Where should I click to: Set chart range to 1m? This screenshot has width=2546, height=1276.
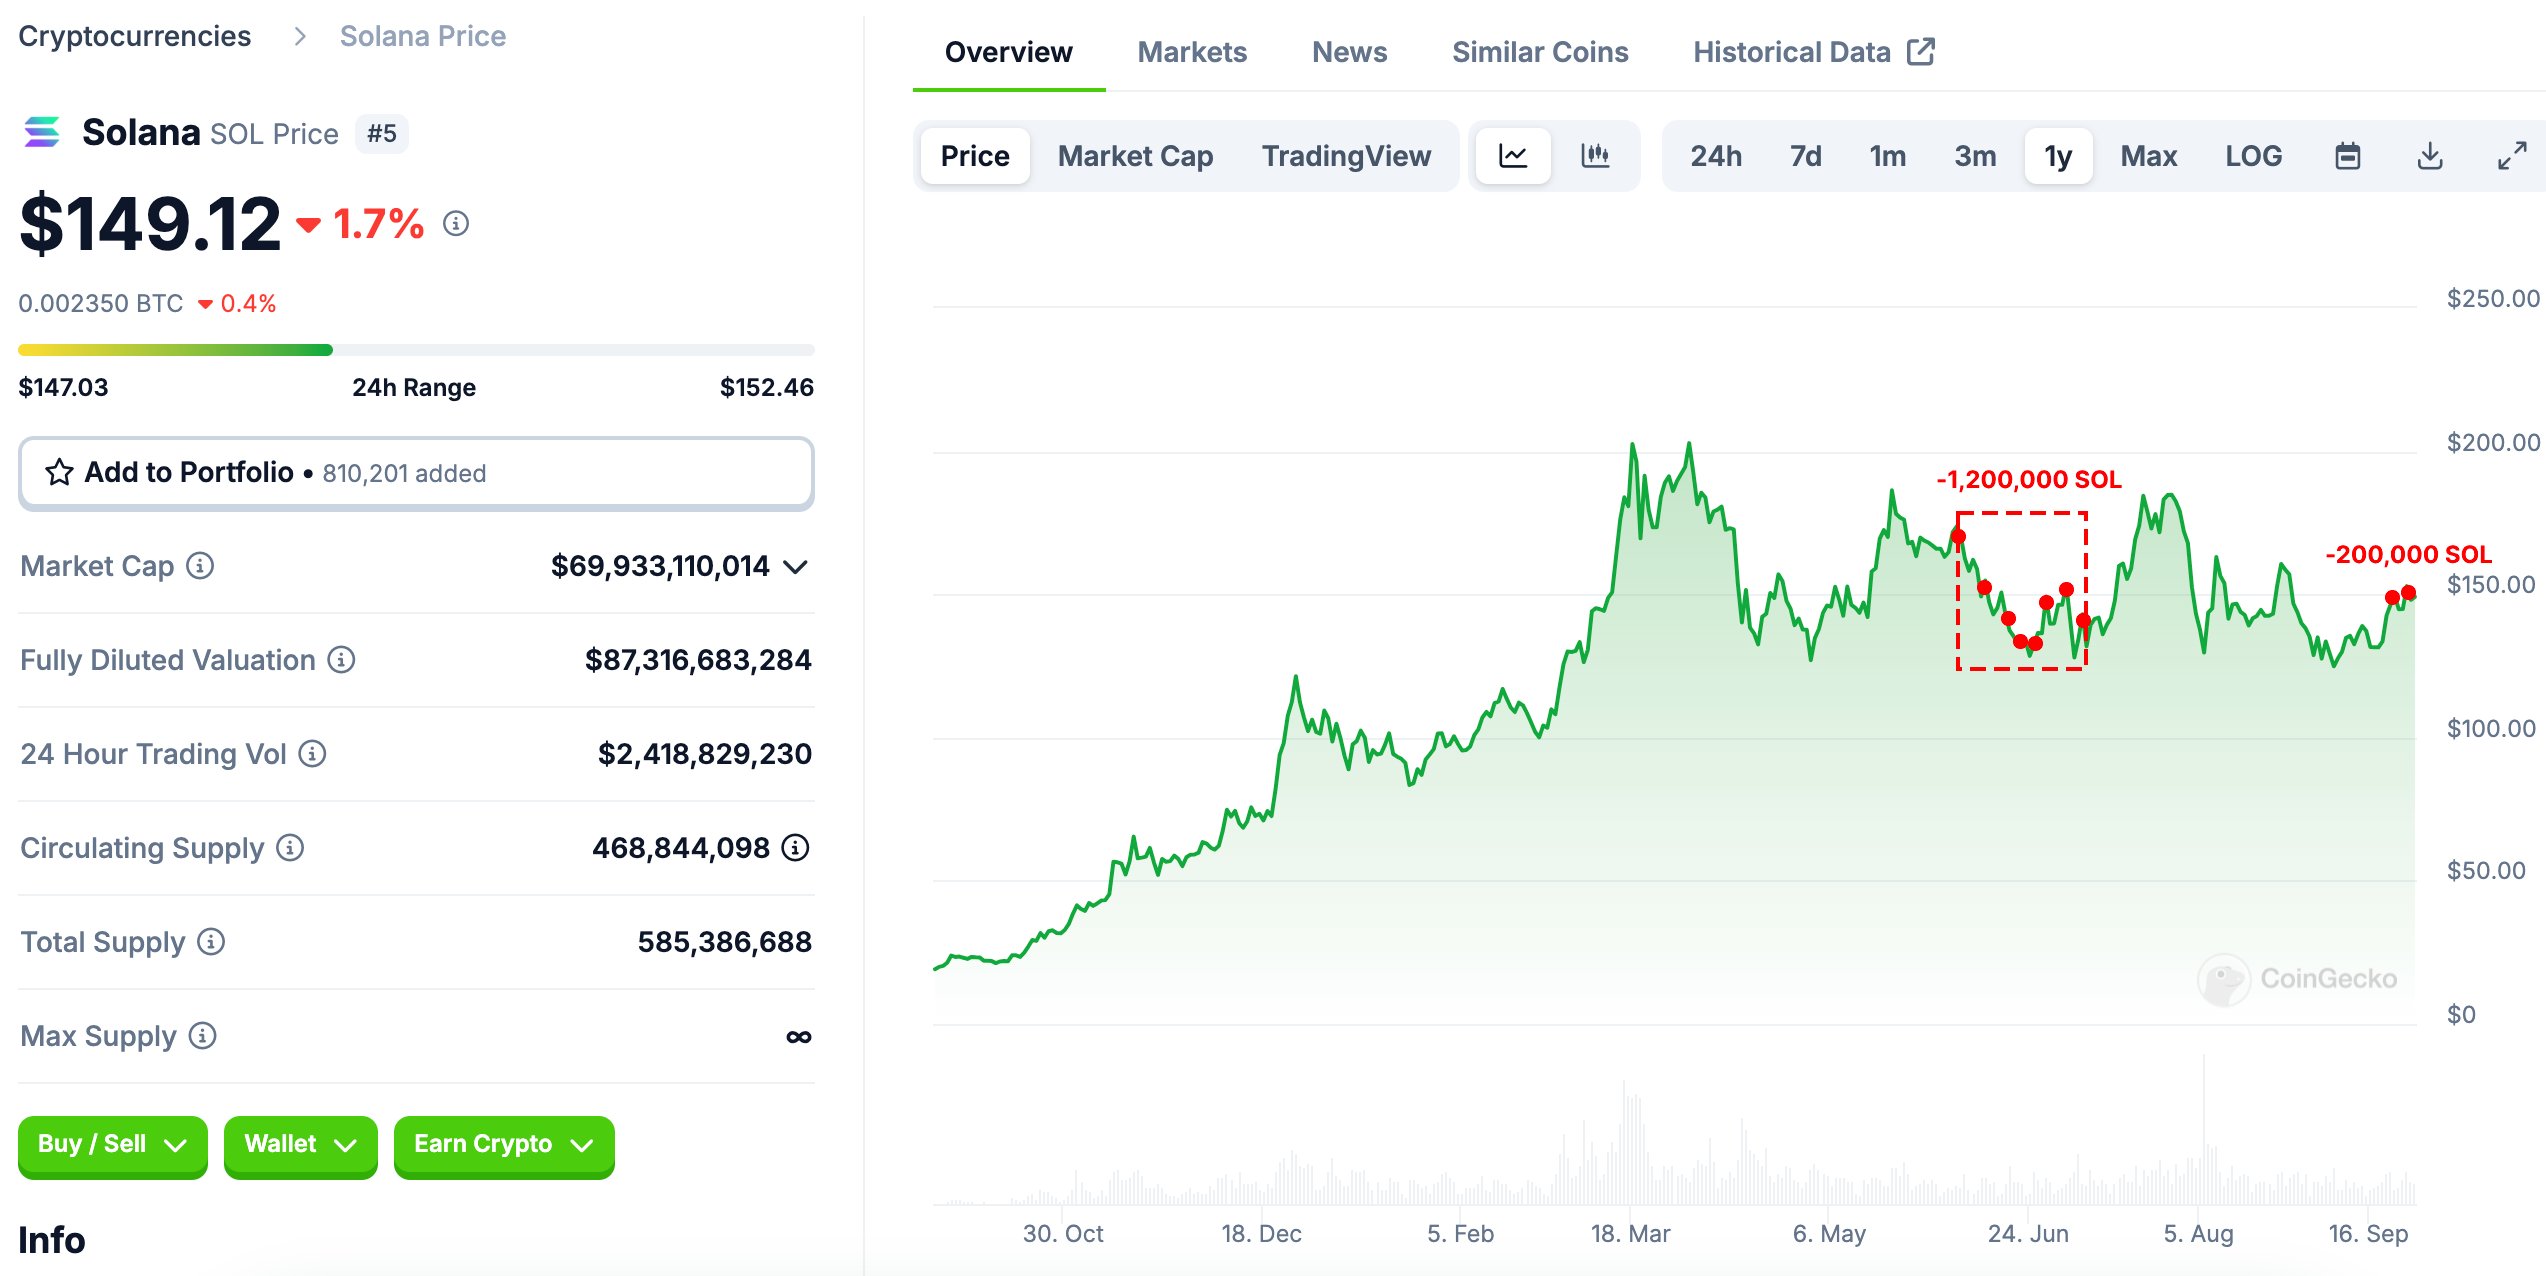pyautogui.click(x=1887, y=156)
